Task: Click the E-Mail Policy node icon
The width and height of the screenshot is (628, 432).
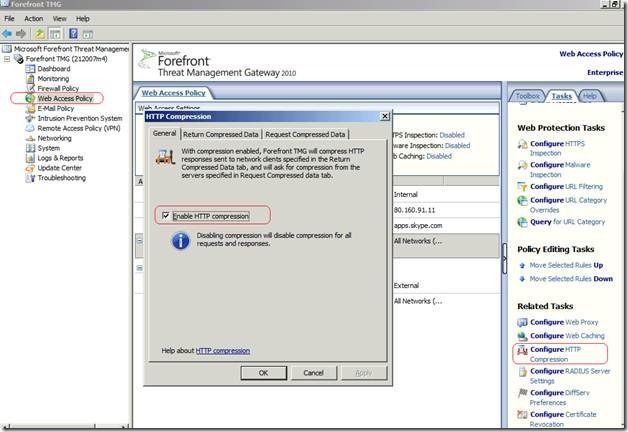Action: [30, 109]
